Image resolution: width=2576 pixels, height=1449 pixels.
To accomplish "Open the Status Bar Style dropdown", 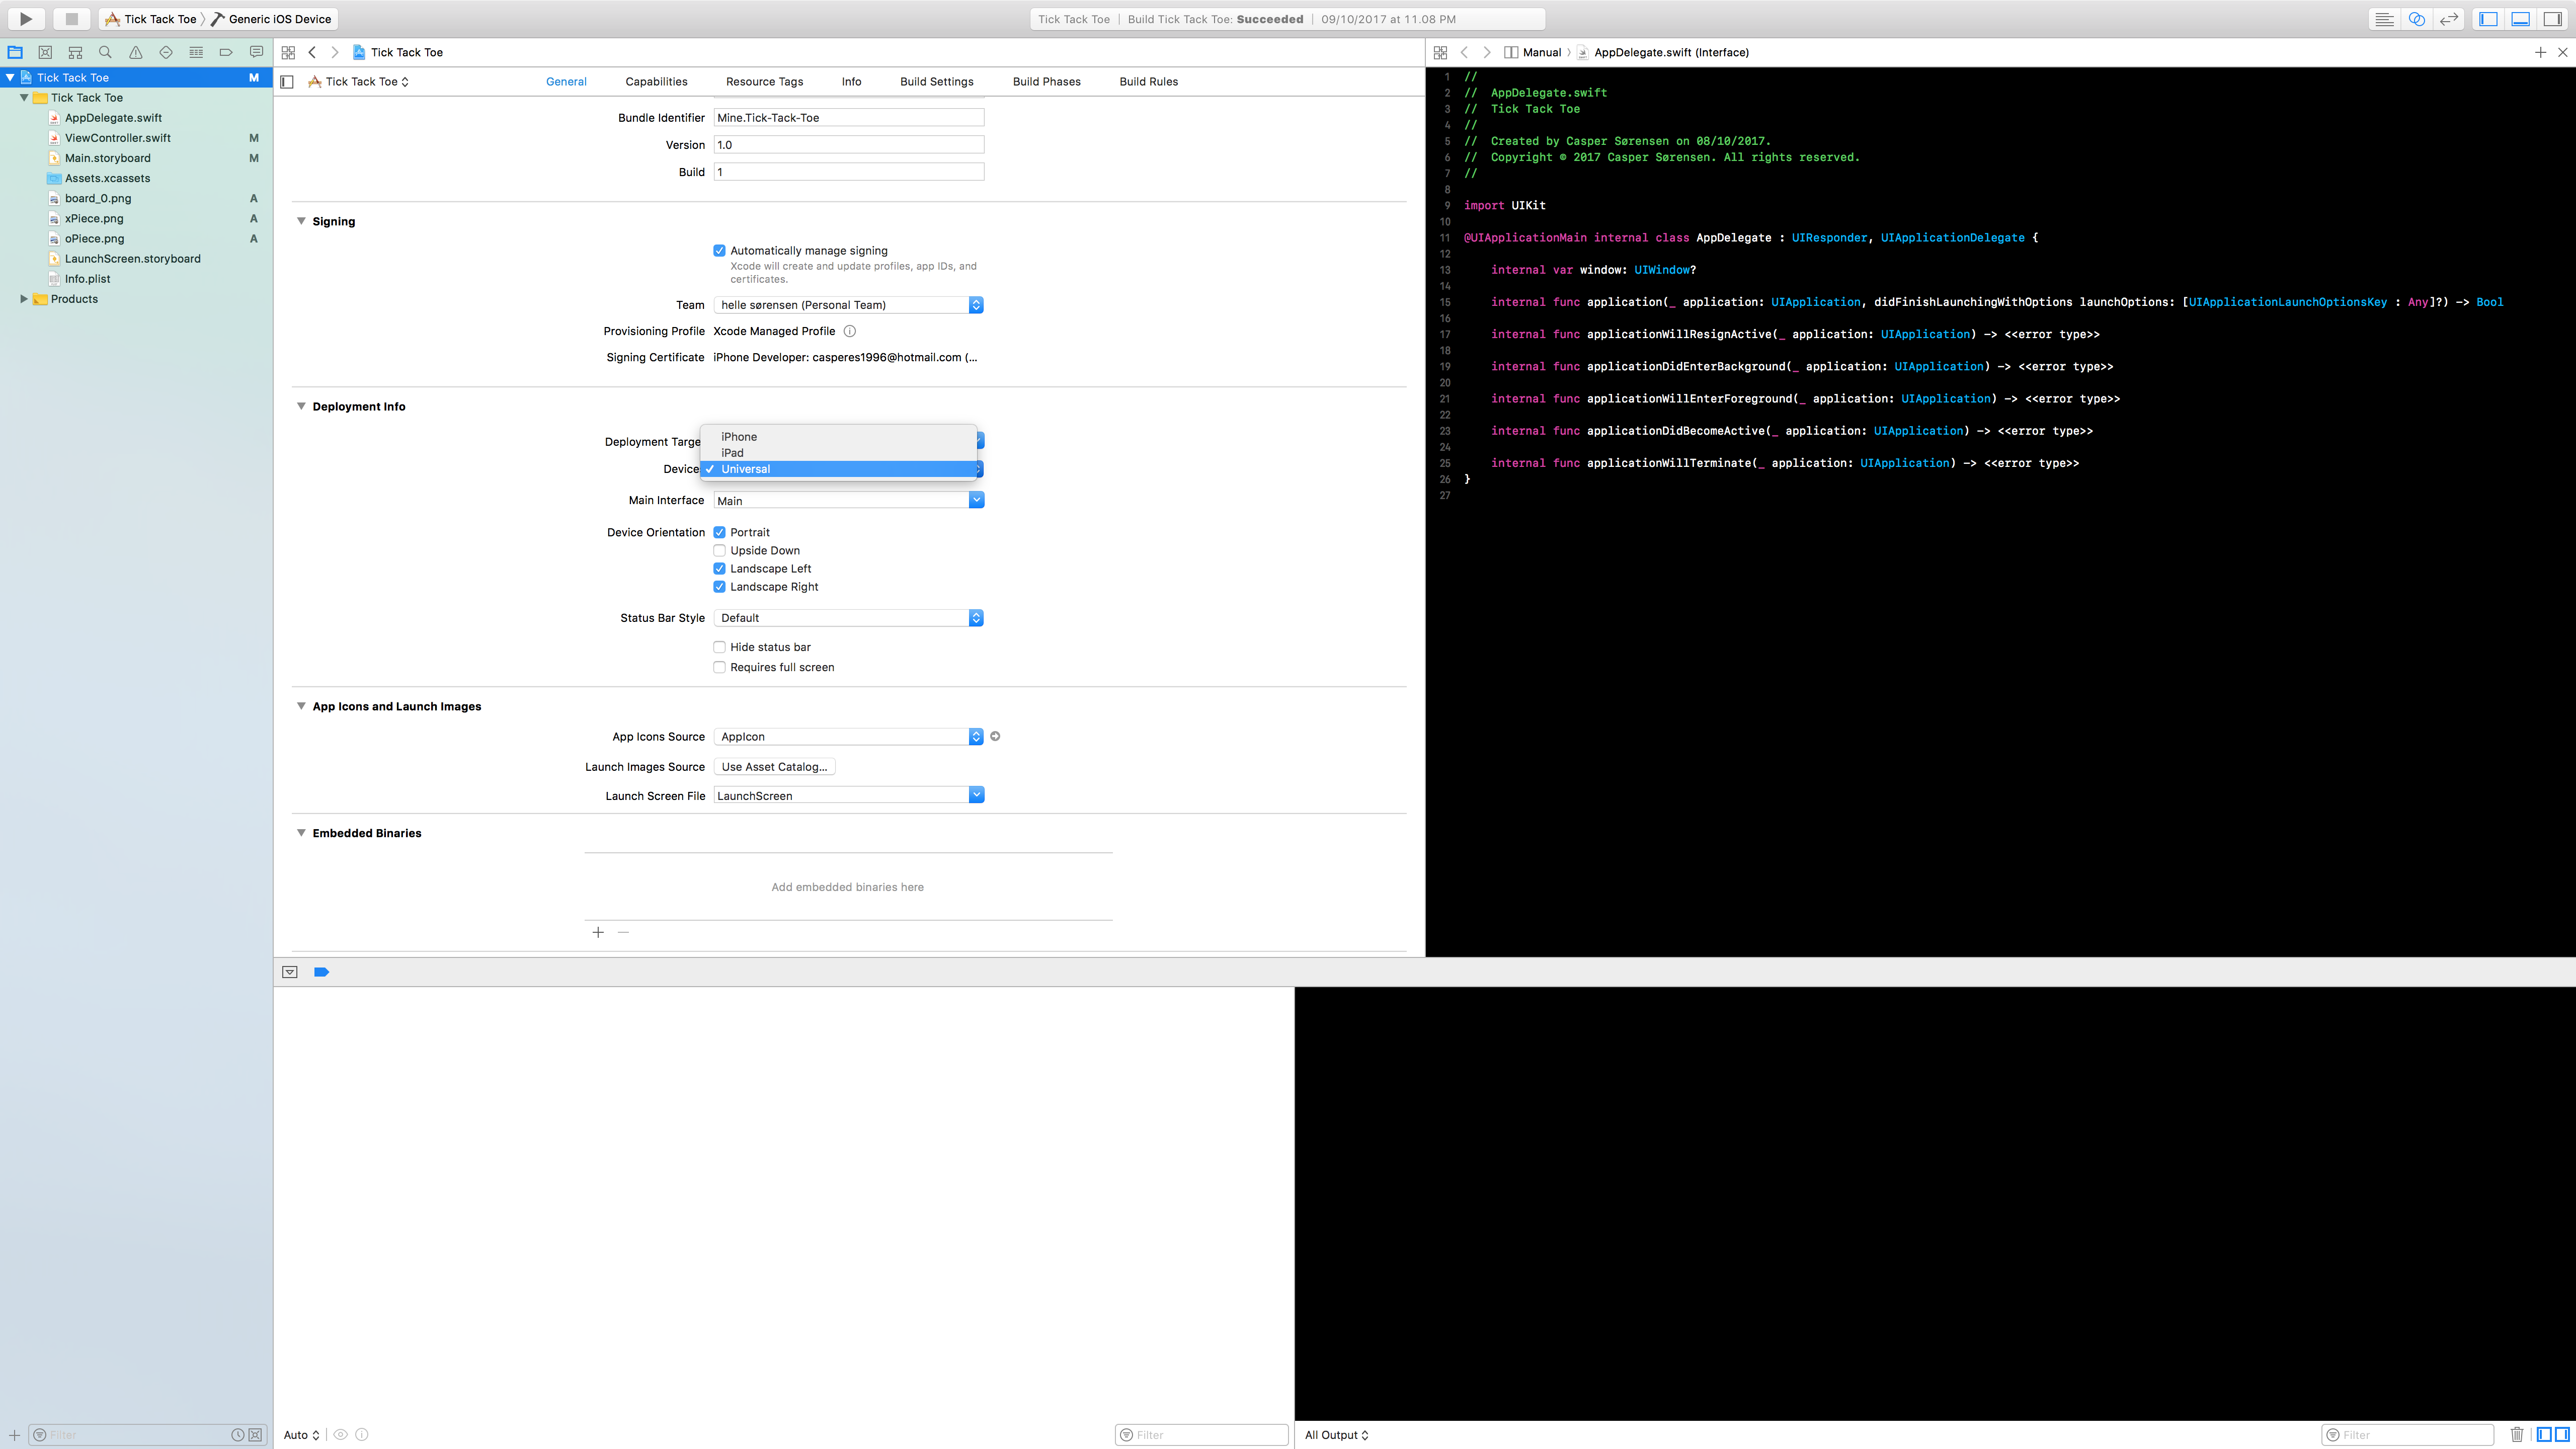I will (849, 618).
